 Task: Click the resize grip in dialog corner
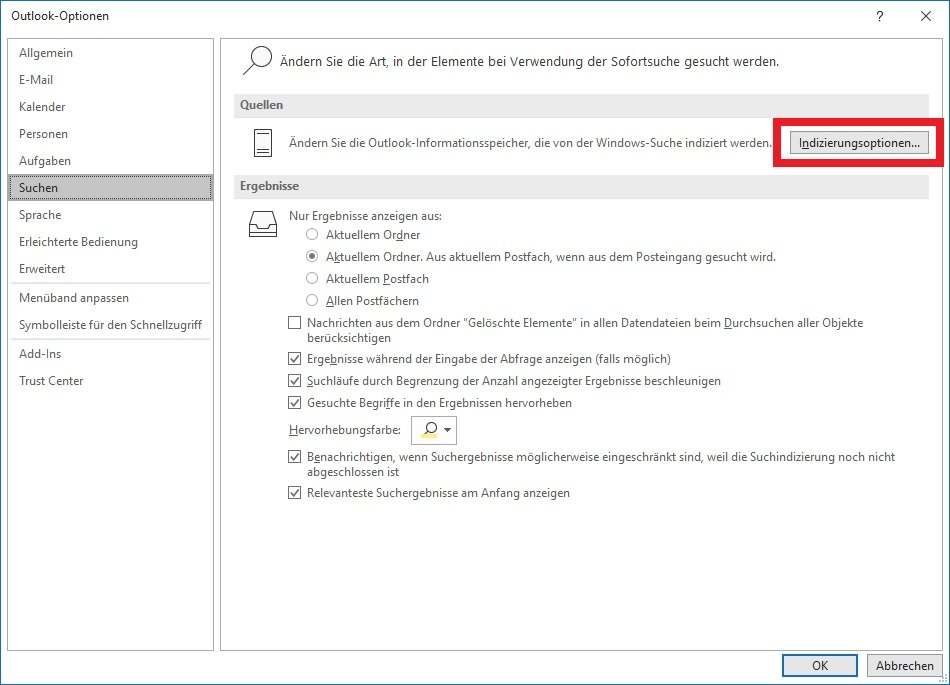(x=944, y=679)
